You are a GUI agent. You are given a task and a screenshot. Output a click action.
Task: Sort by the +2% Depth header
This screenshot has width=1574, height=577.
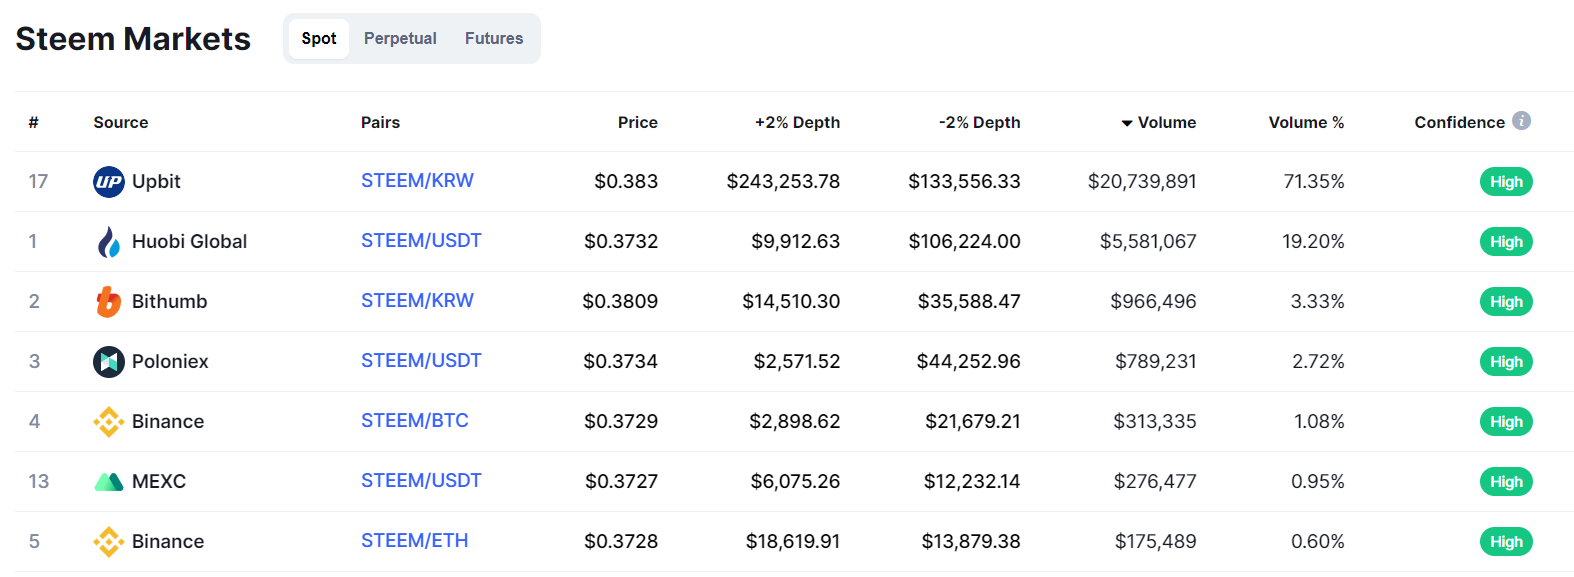tap(797, 122)
